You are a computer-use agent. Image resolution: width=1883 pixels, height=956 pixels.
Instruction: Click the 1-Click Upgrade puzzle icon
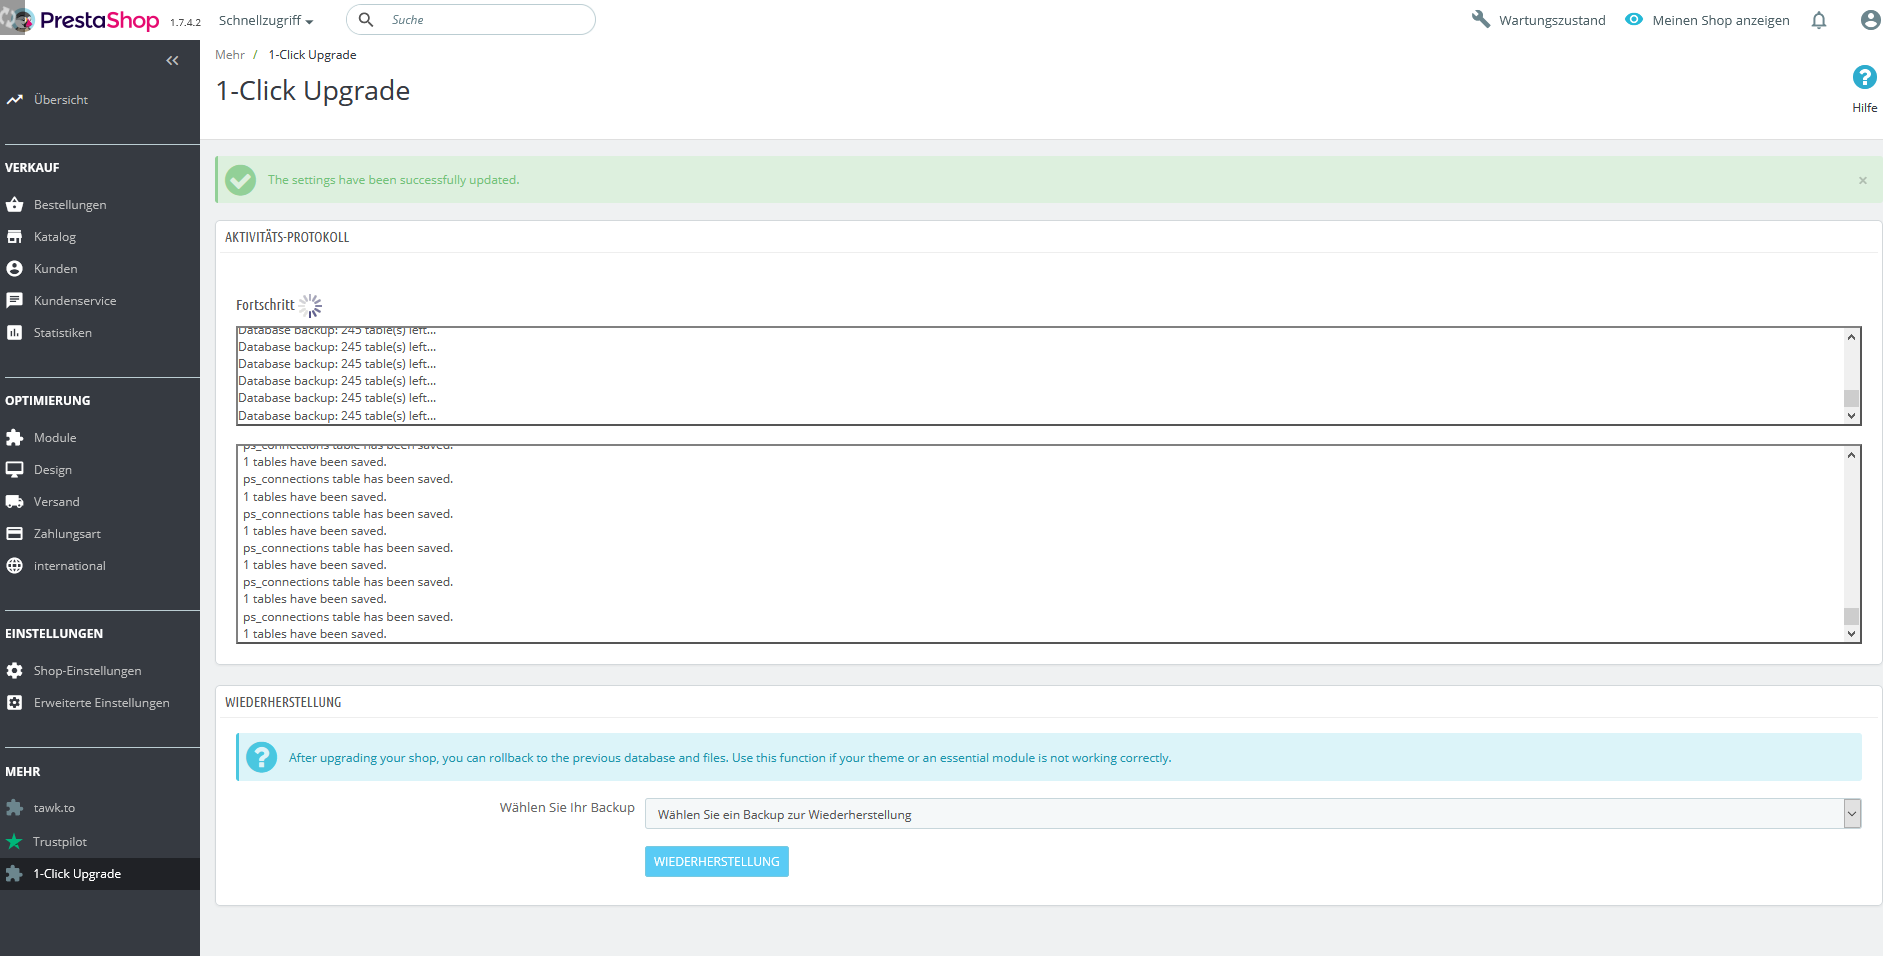pyautogui.click(x=15, y=874)
